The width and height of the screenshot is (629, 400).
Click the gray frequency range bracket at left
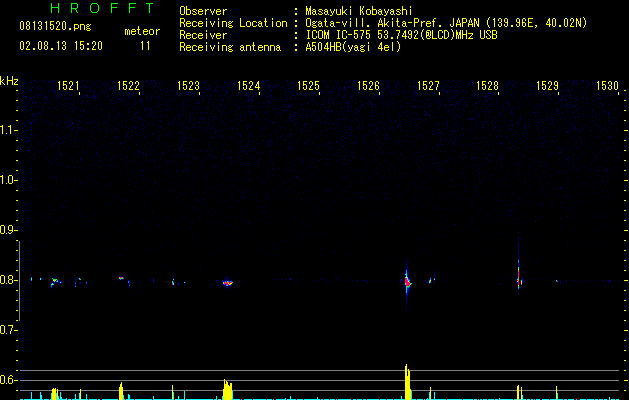click(19, 280)
